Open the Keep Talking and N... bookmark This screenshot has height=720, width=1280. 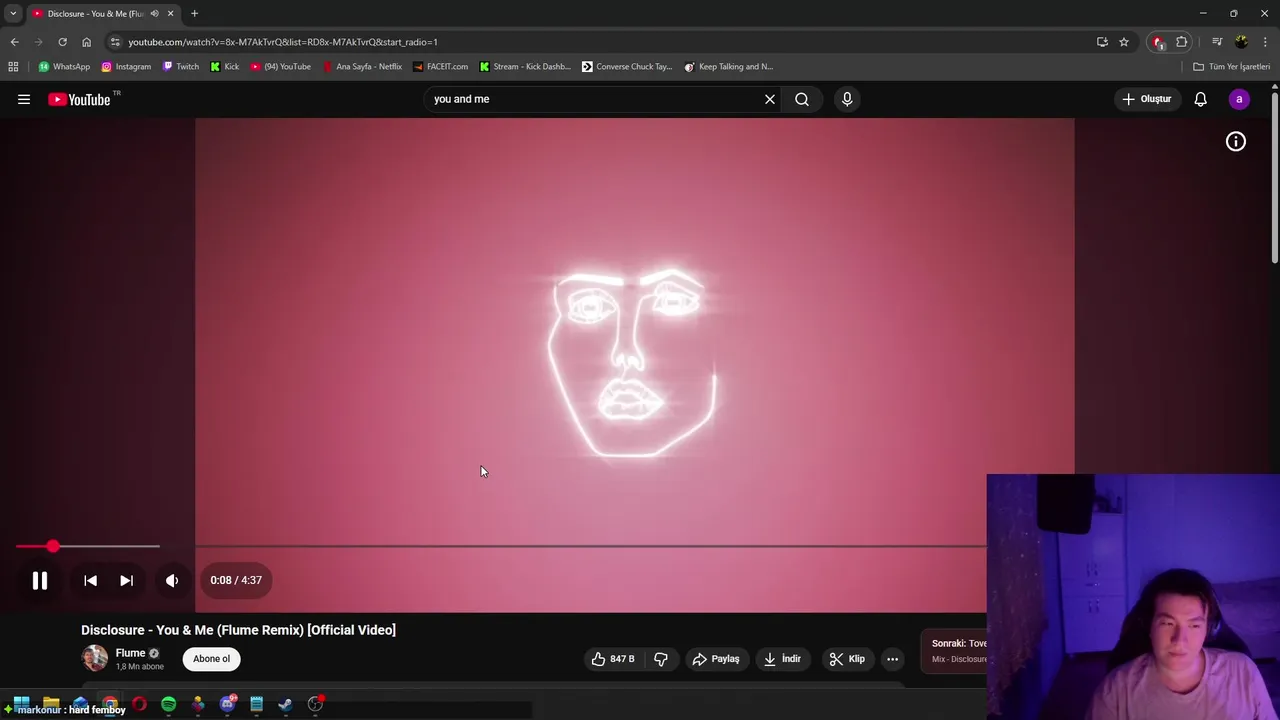pyautogui.click(x=728, y=67)
